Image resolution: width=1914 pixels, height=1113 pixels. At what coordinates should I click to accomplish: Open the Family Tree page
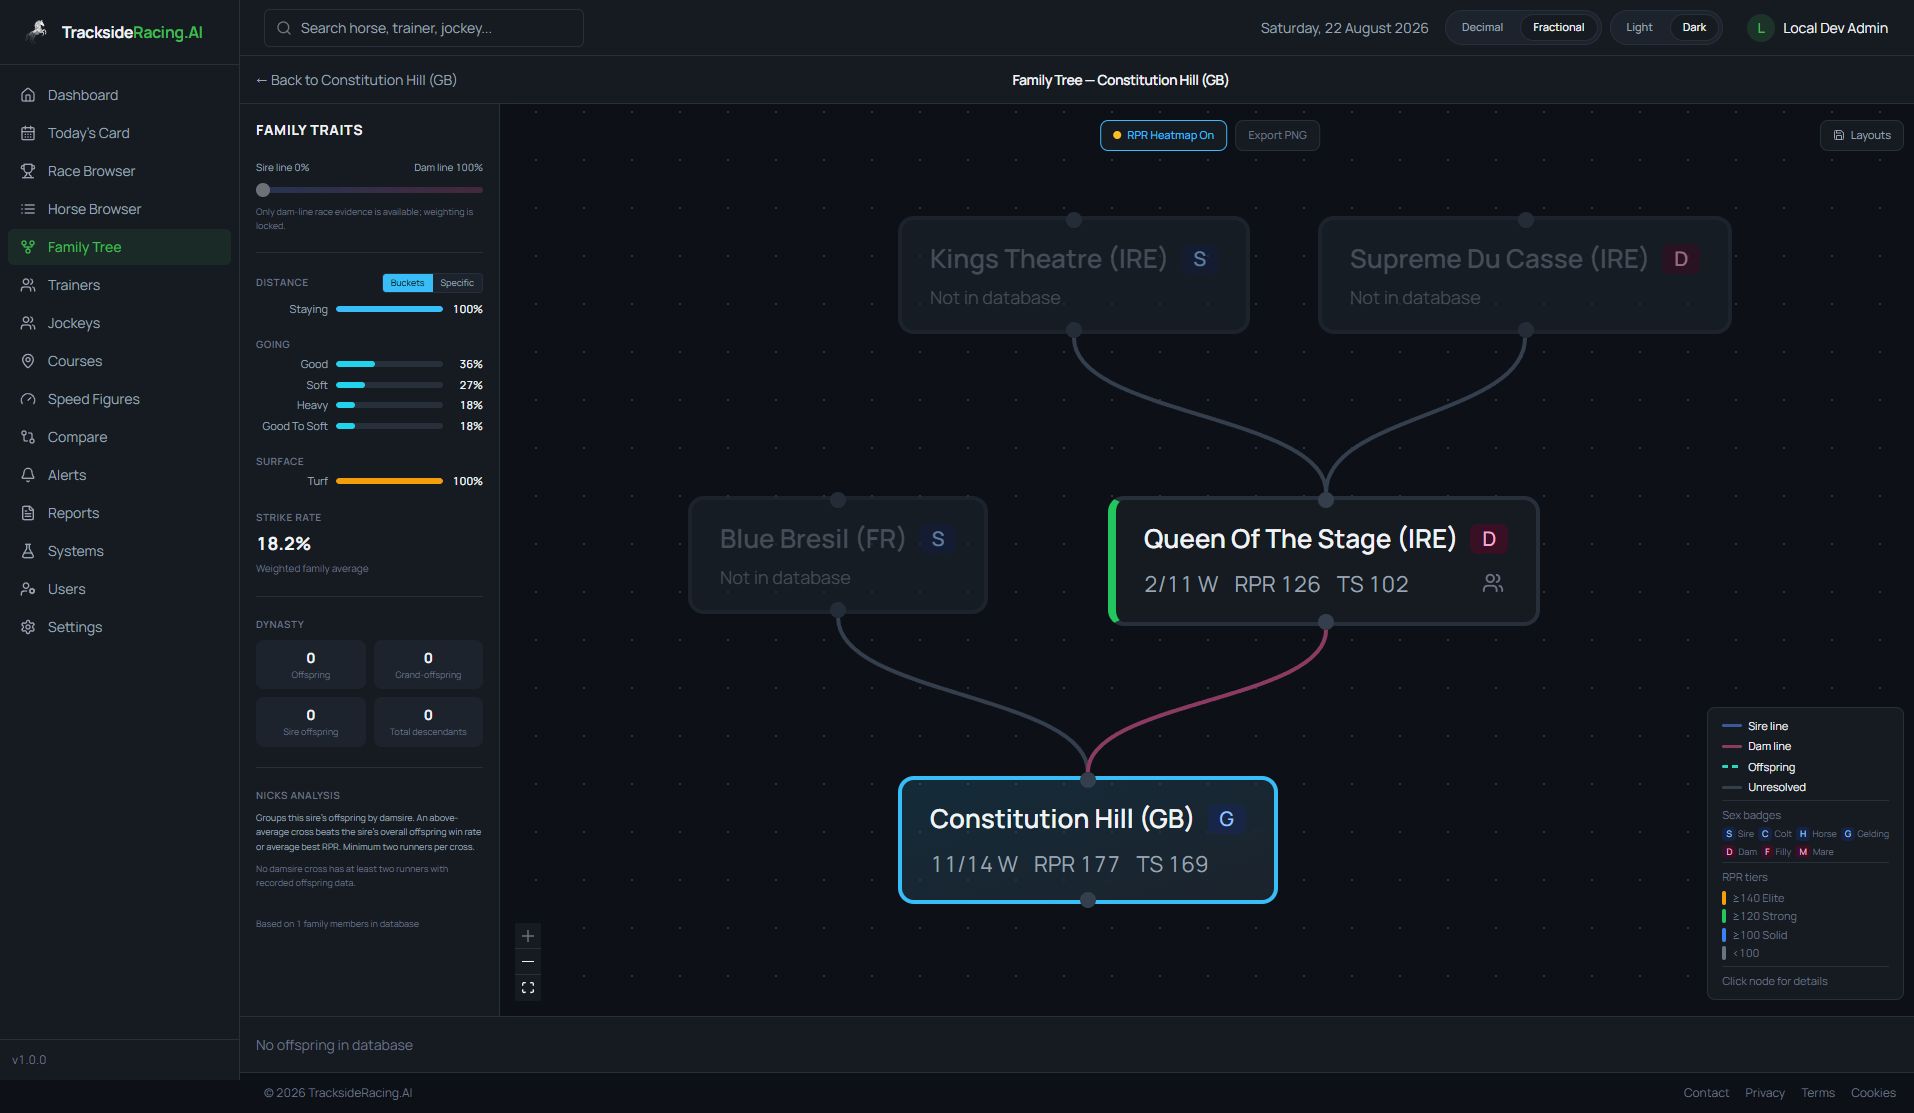tap(119, 247)
